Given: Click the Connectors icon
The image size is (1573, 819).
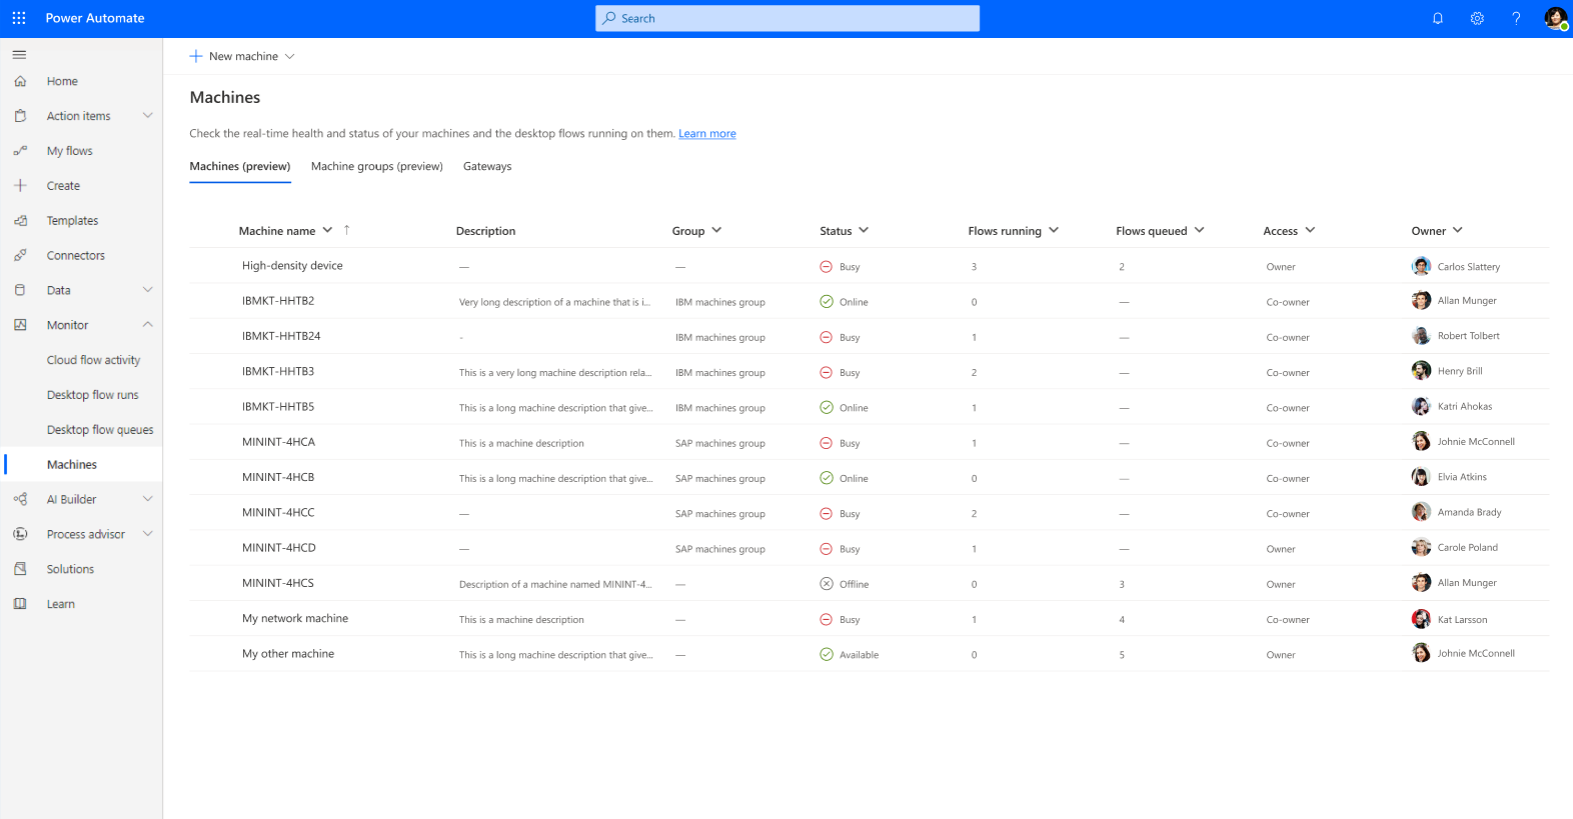Looking at the screenshot, I should (20, 256).
